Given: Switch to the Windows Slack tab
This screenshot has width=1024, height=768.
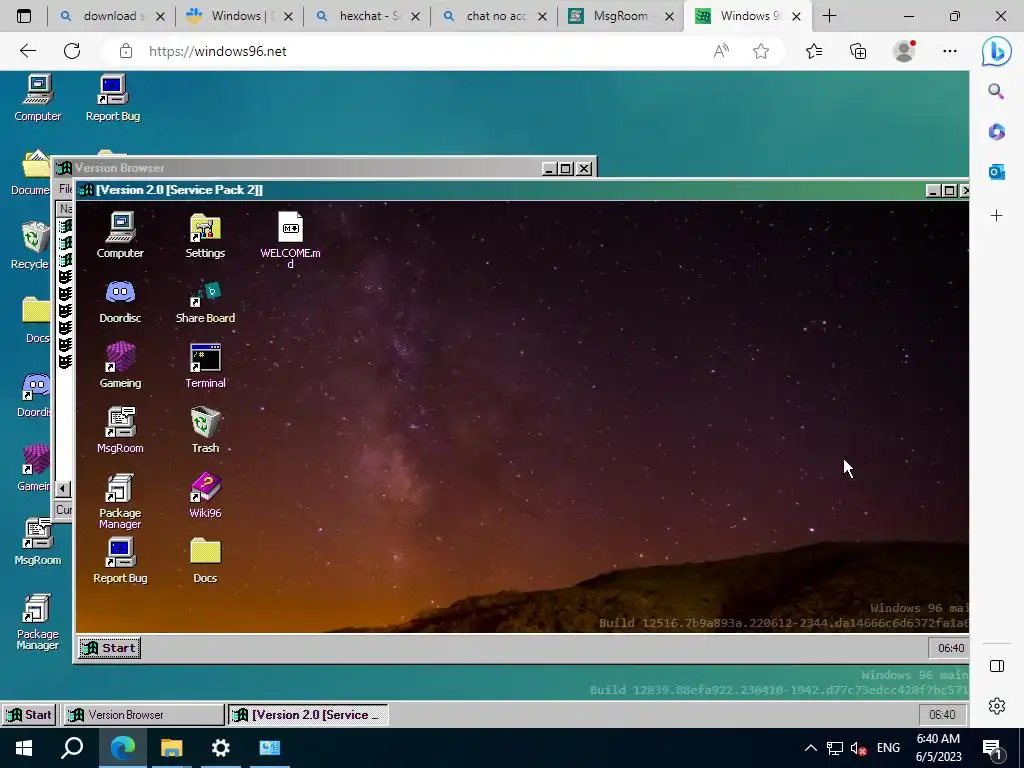Looking at the screenshot, I should pos(238,16).
